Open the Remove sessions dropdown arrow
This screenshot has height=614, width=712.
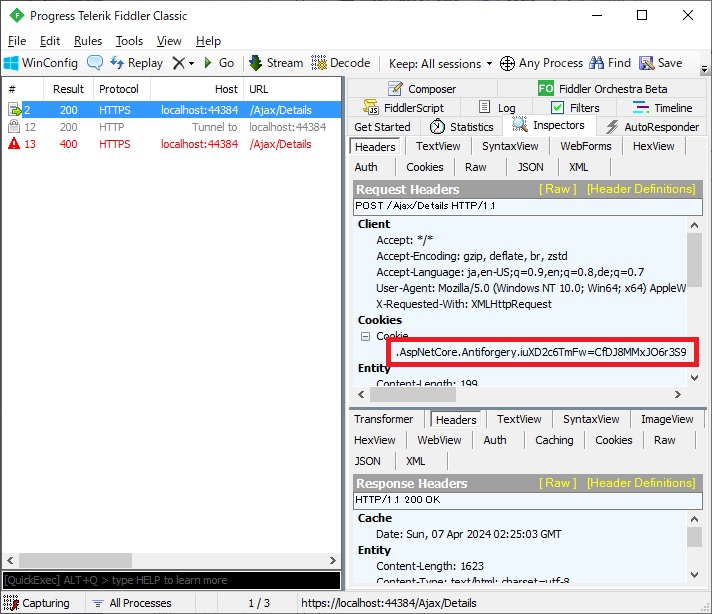[x=192, y=63]
